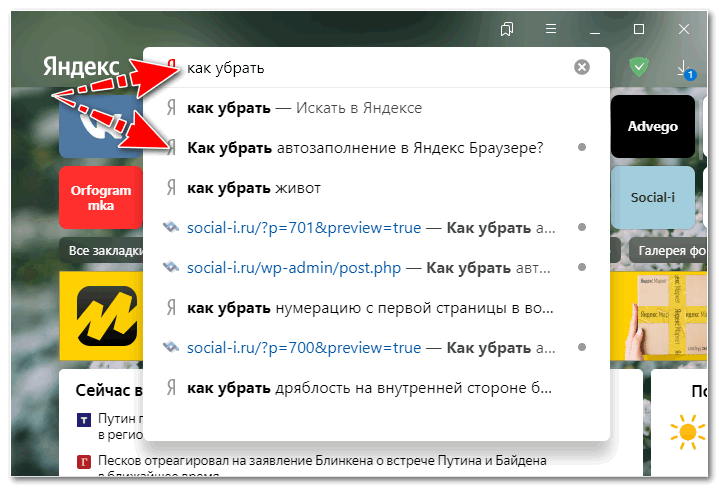This screenshot has height=488, width=719.
Task: Click the site favicon beside social-i.ru/wp-admin/post.php
Action: point(171,267)
